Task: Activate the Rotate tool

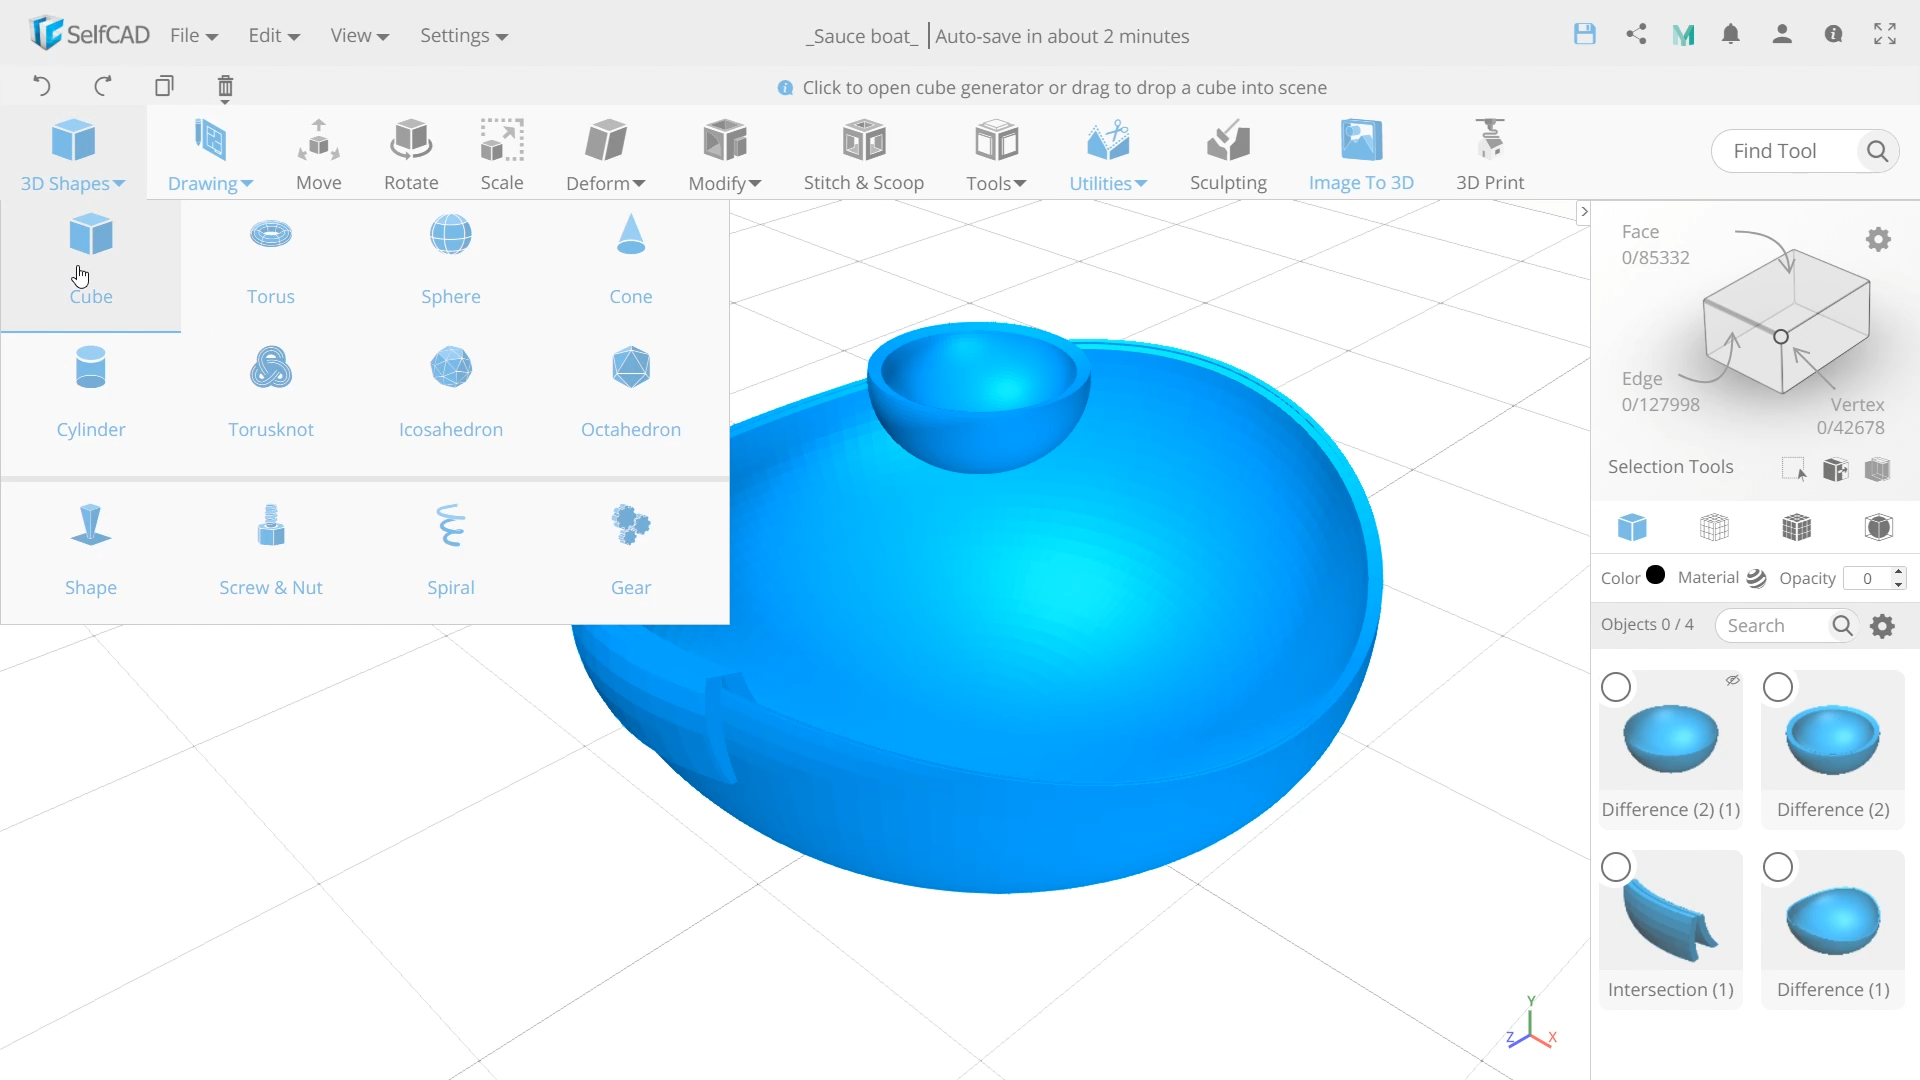Action: point(411,155)
